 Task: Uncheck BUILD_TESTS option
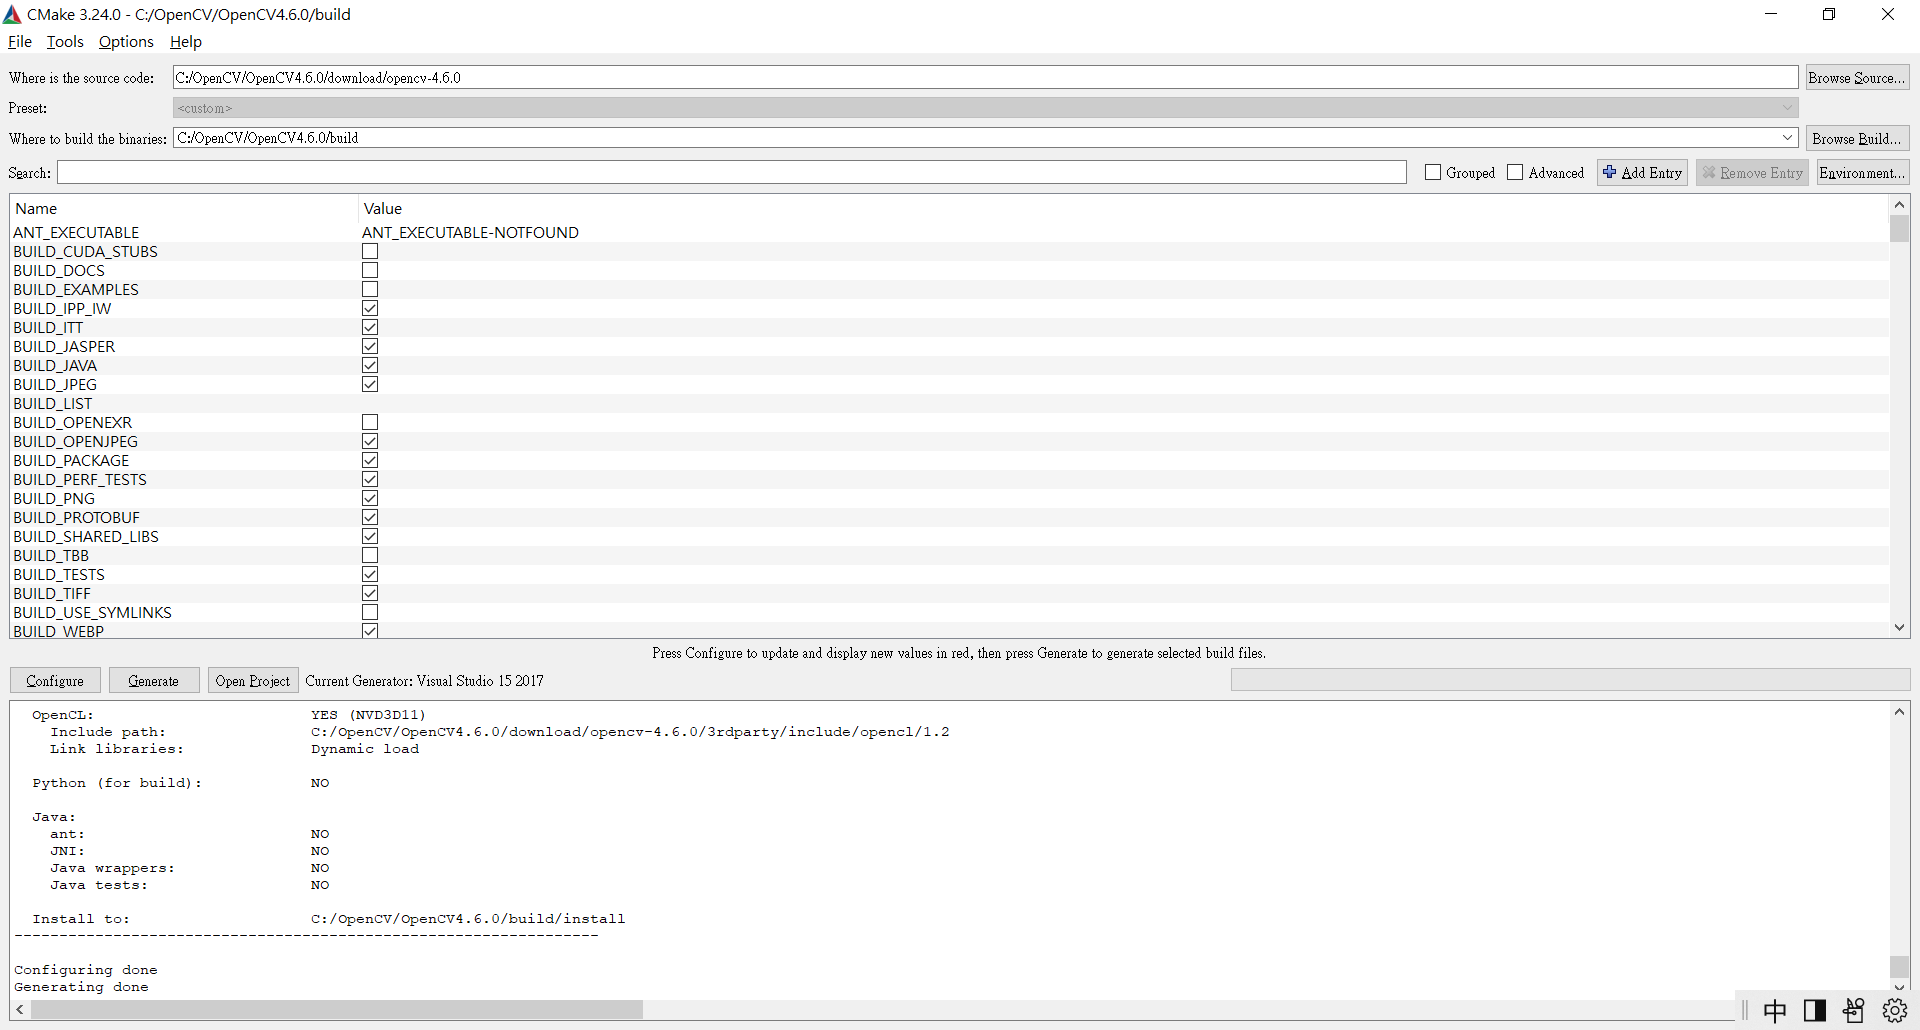pos(370,574)
